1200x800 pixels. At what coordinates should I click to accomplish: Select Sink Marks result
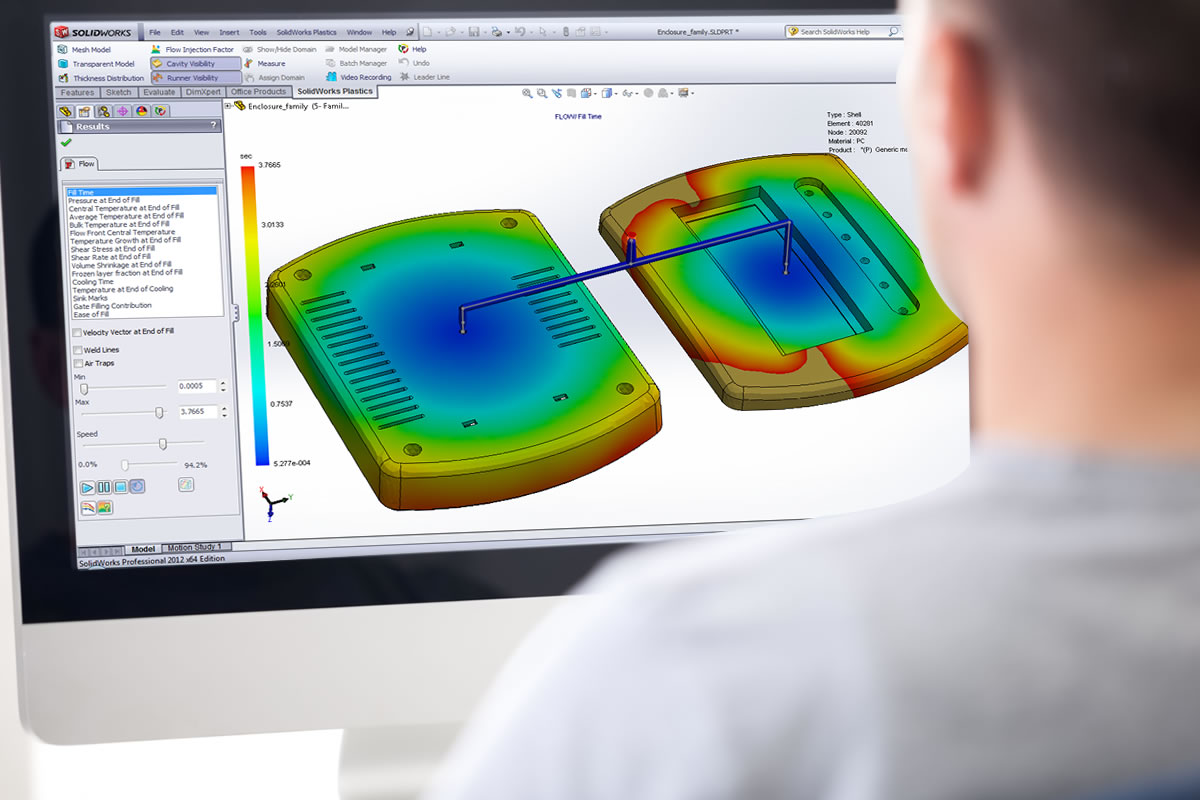(x=90, y=298)
